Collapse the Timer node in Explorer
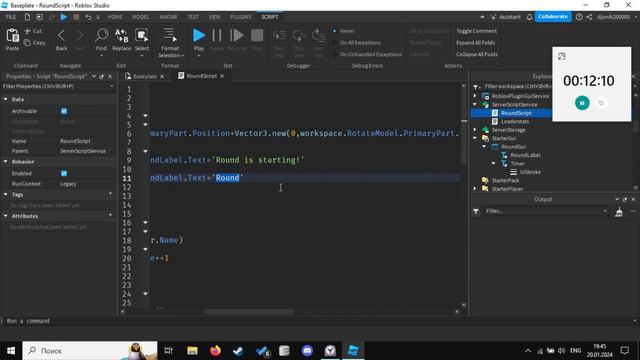The height and width of the screenshot is (360, 640). [493, 163]
